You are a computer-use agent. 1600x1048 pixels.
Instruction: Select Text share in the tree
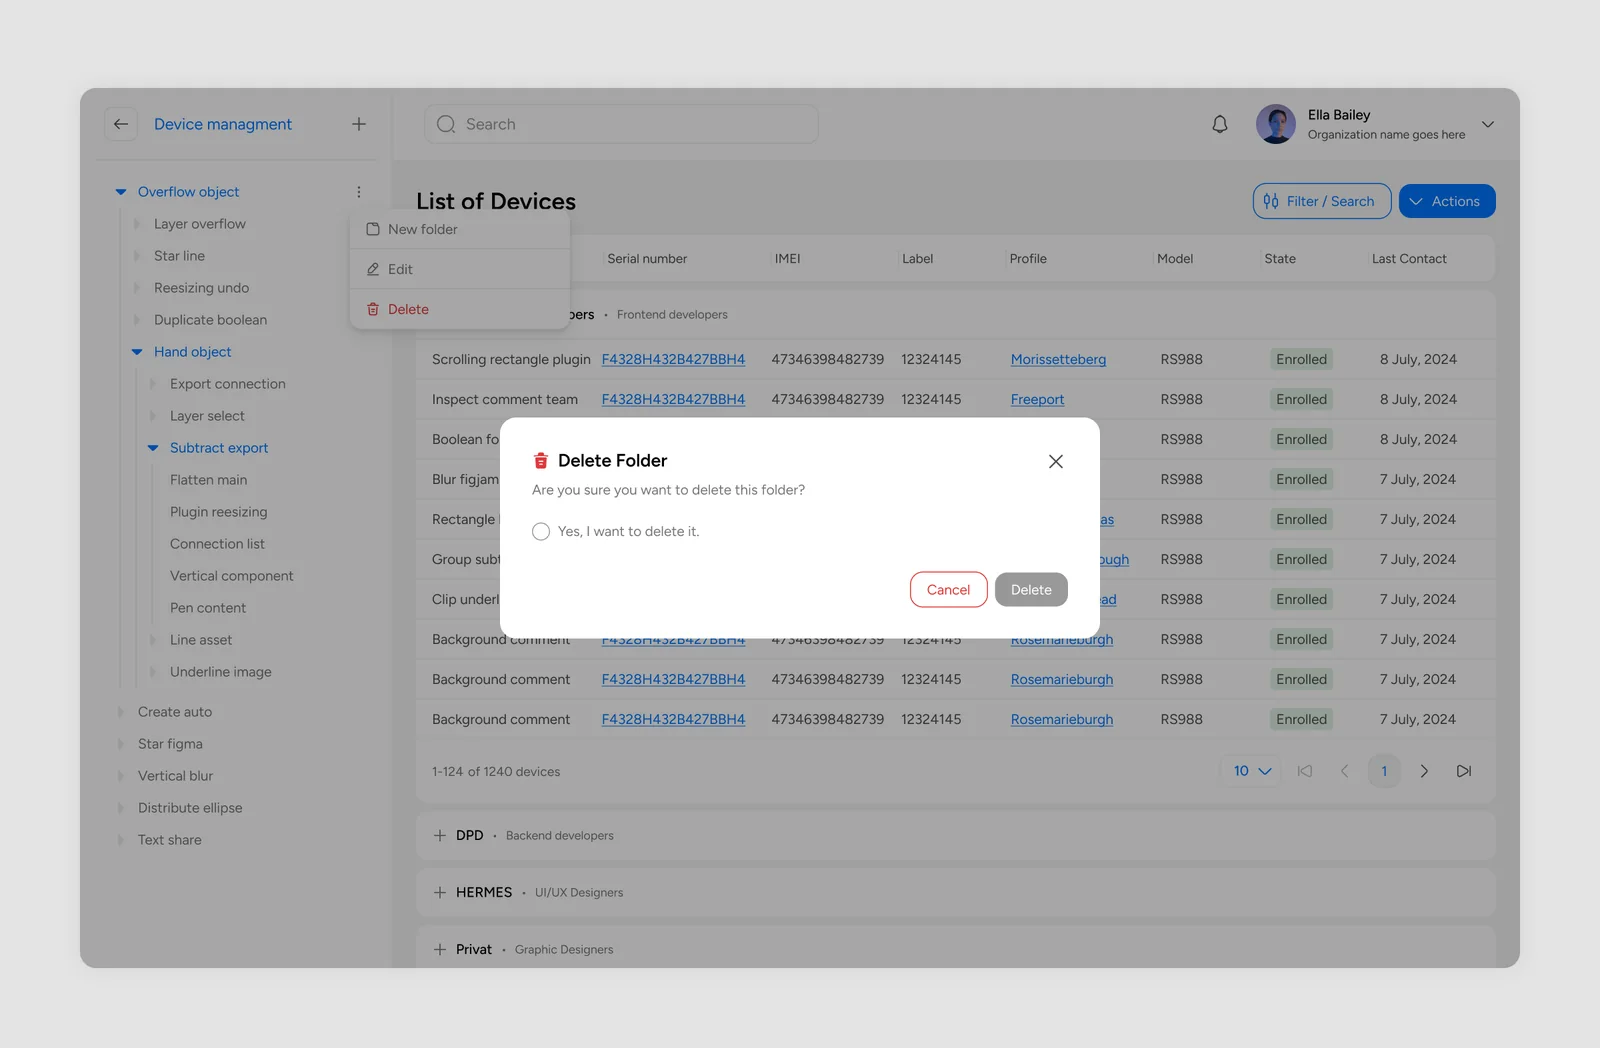coord(170,840)
